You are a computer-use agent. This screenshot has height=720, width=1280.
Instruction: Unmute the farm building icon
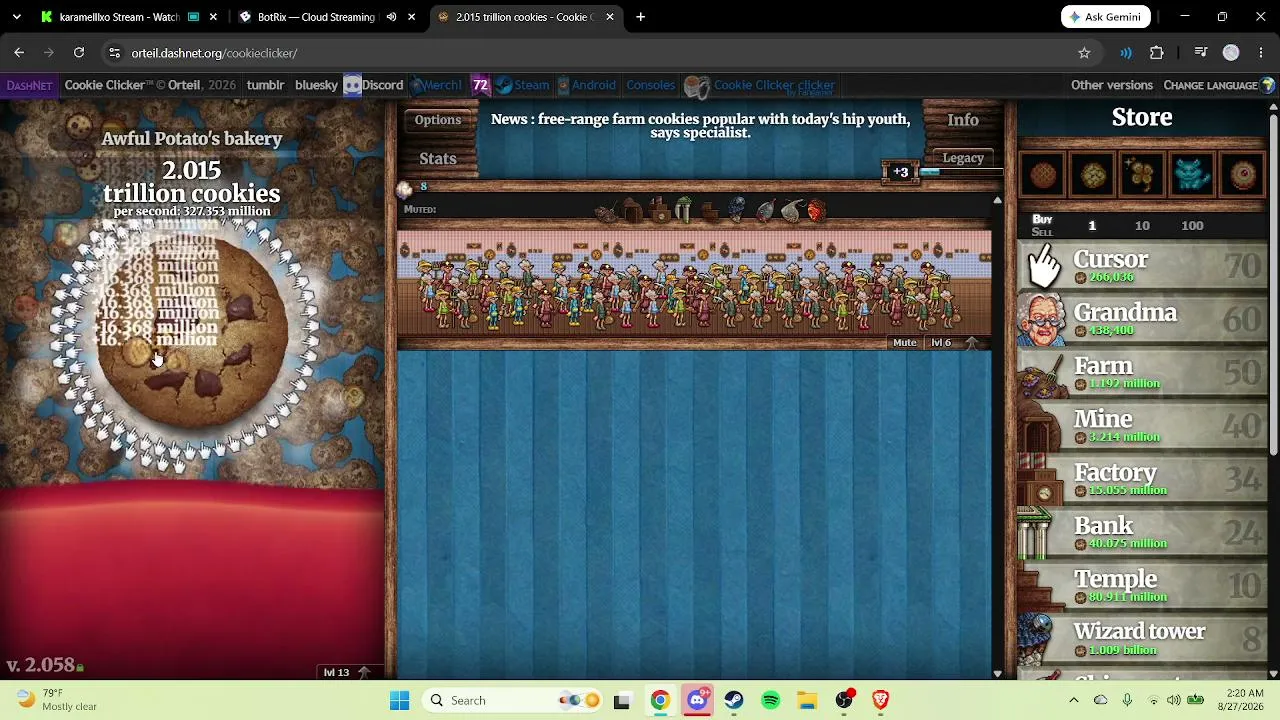[606, 211]
